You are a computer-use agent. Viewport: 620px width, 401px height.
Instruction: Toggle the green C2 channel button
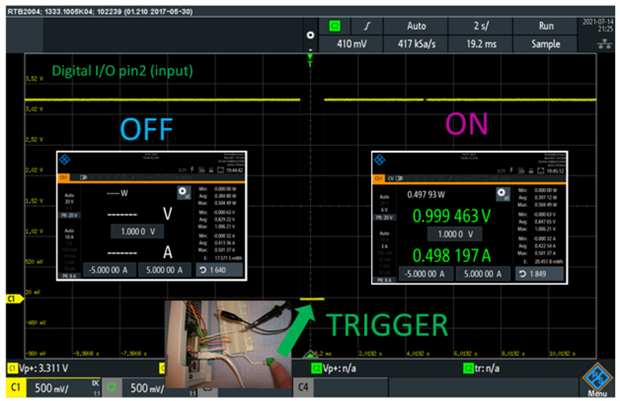[x=112, y=387]
